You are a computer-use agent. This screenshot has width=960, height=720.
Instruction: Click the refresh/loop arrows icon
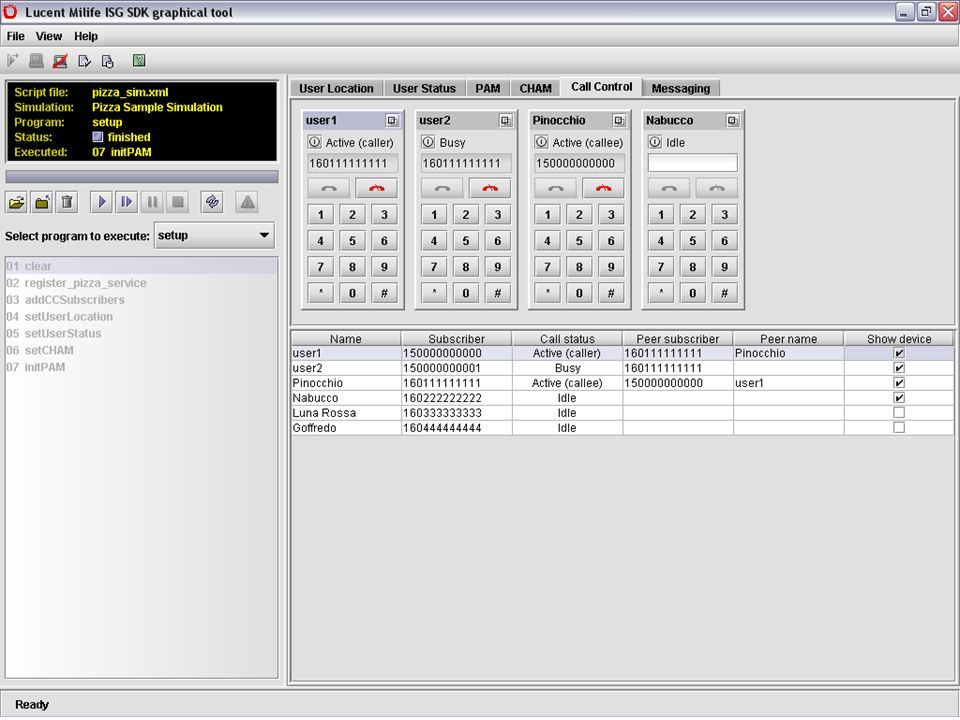(212, 202)
